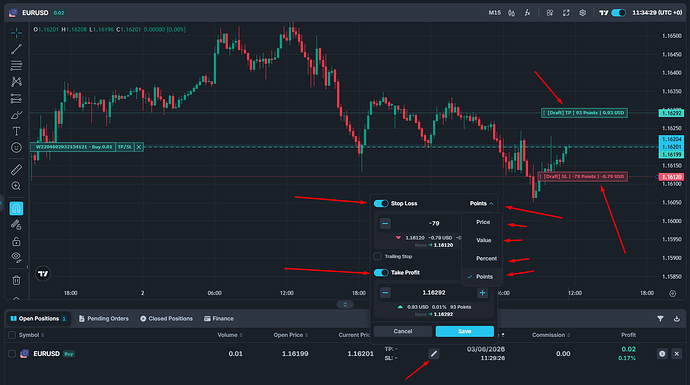Close the EURUSD position row

677,354
